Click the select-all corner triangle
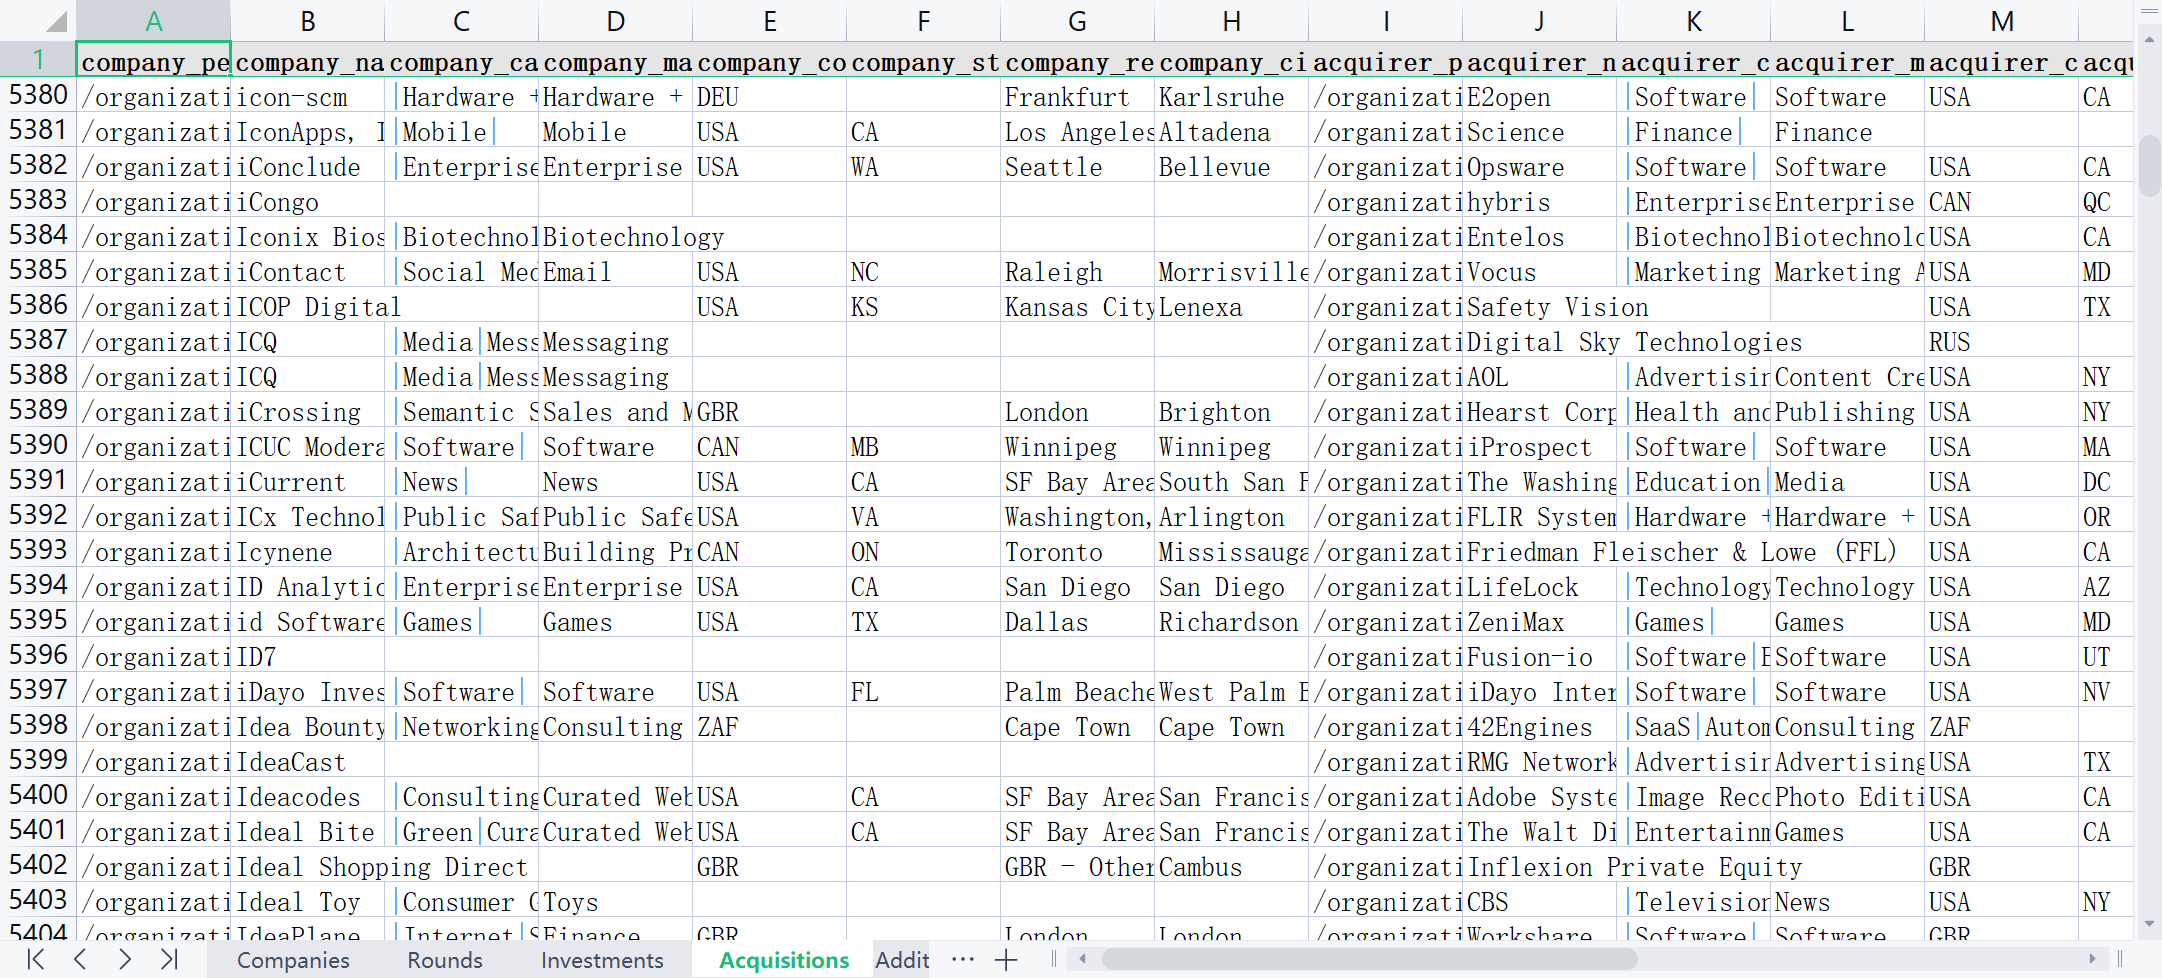2162x978 pixels. point(56,21)
